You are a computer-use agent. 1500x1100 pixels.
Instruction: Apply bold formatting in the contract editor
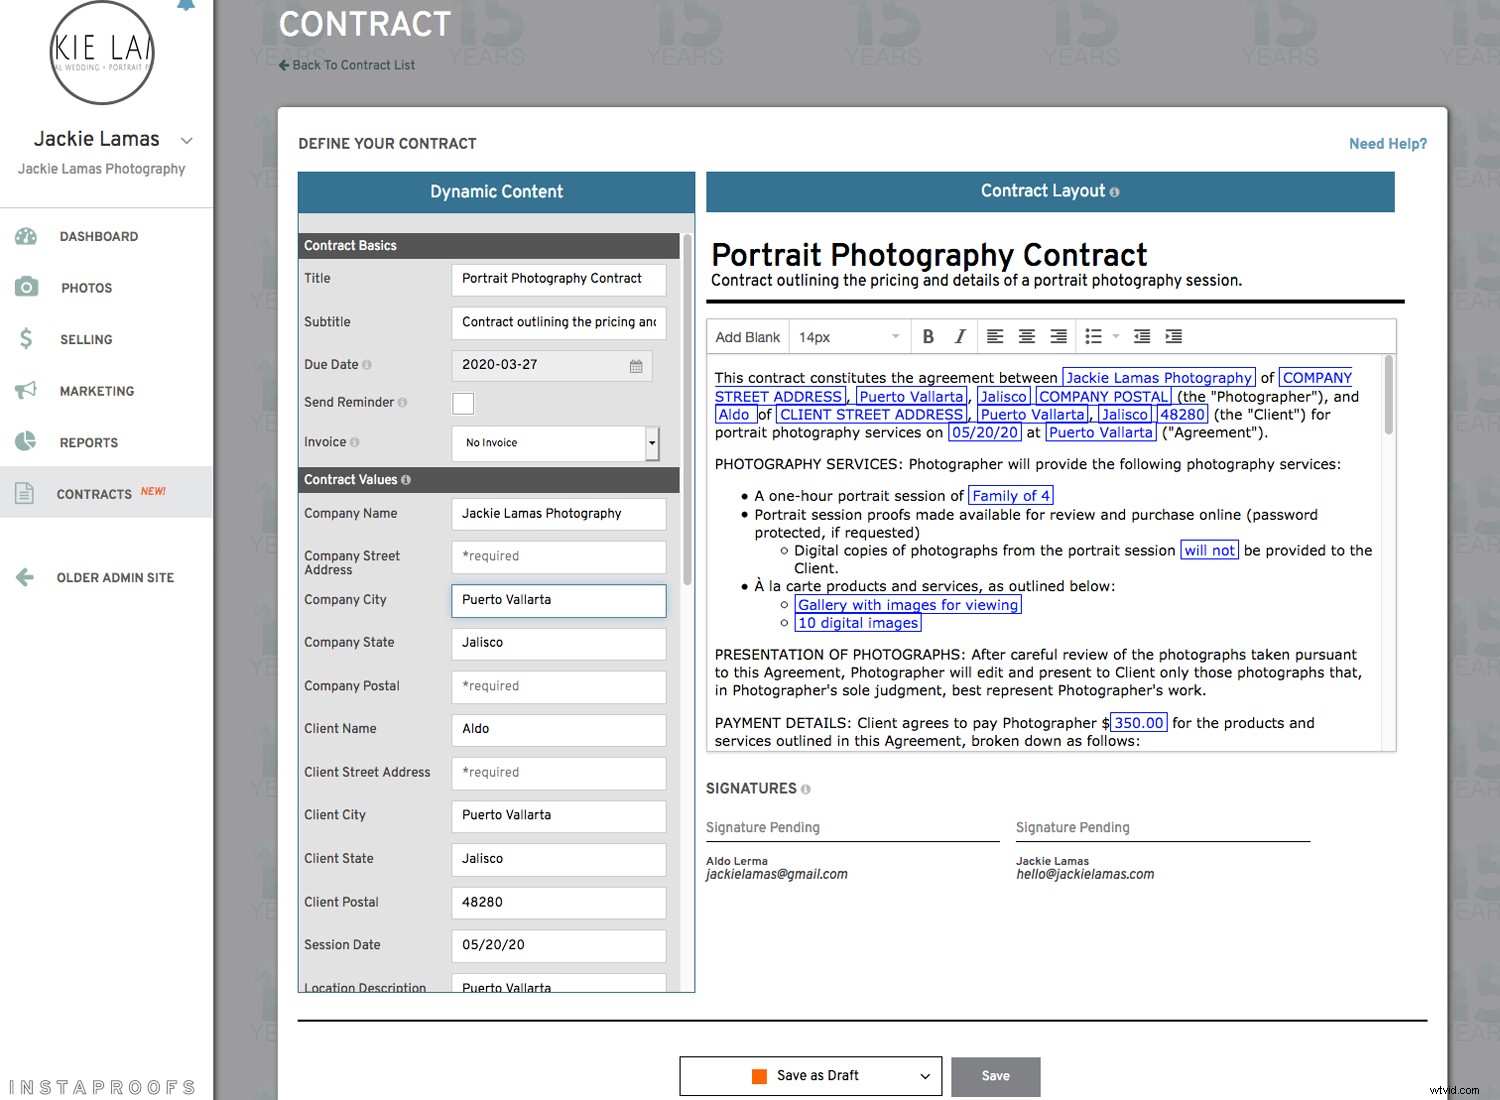coord(928,336)
